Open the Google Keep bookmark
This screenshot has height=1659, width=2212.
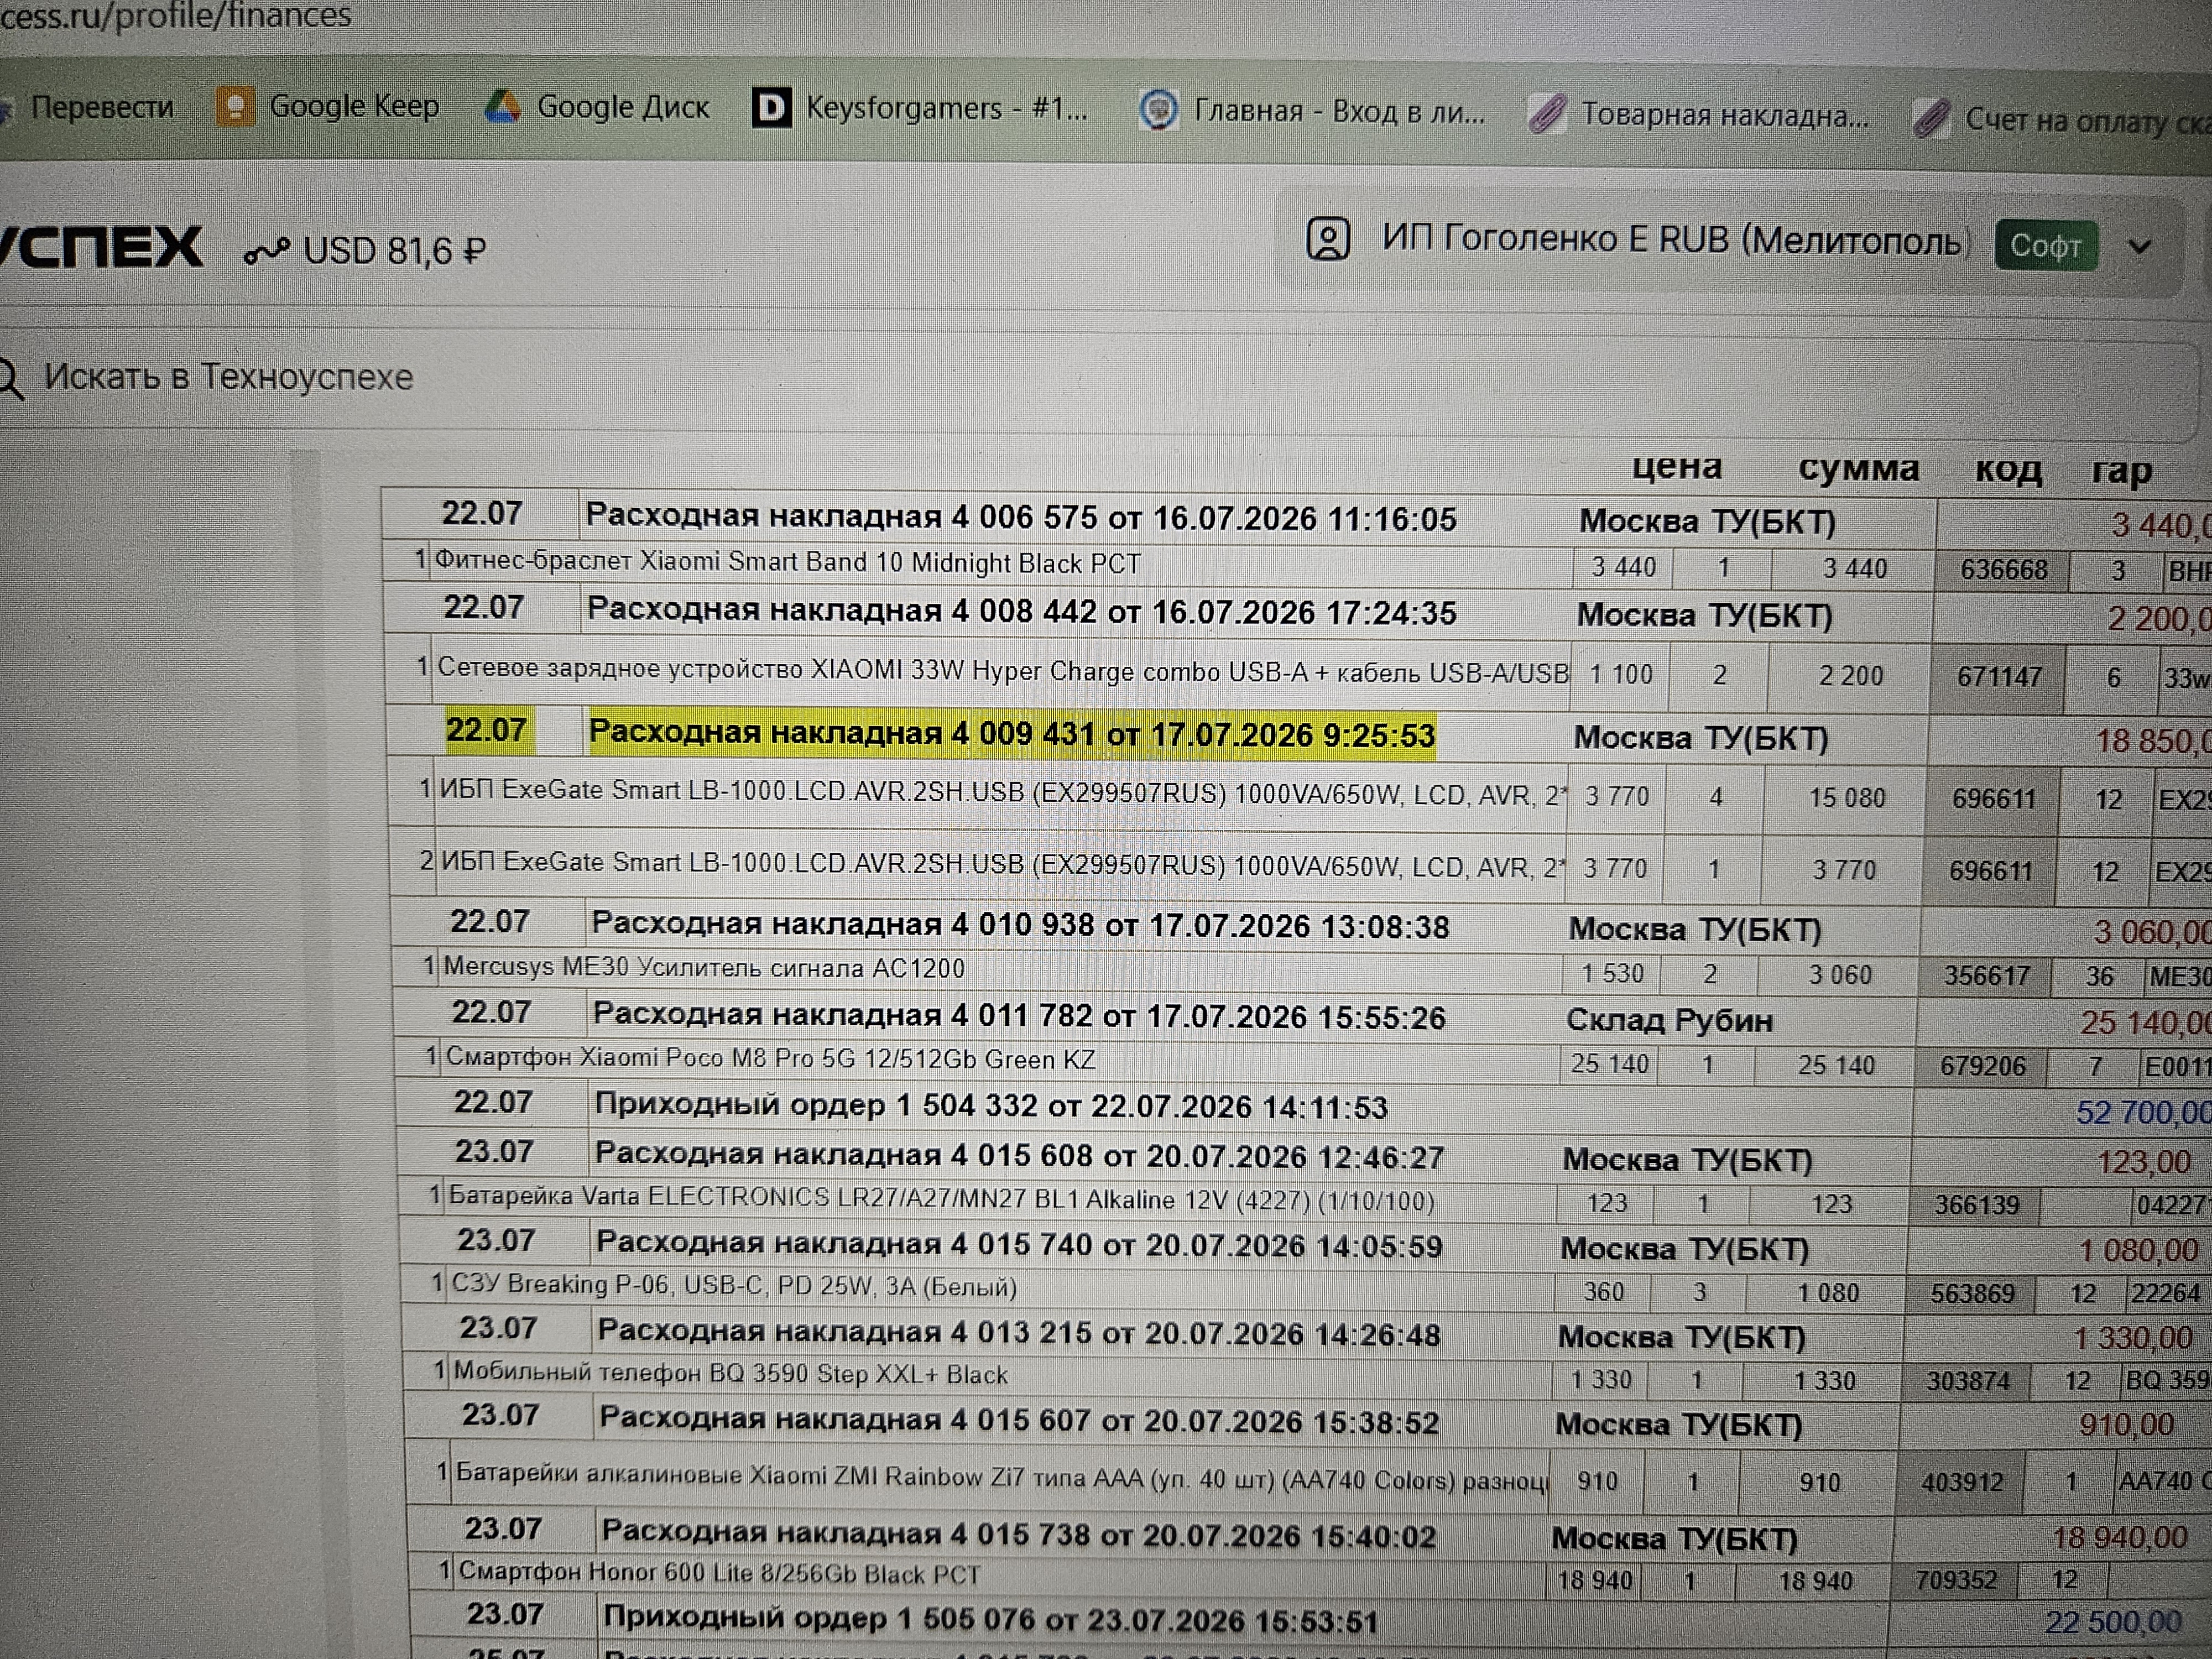[328, 106]
